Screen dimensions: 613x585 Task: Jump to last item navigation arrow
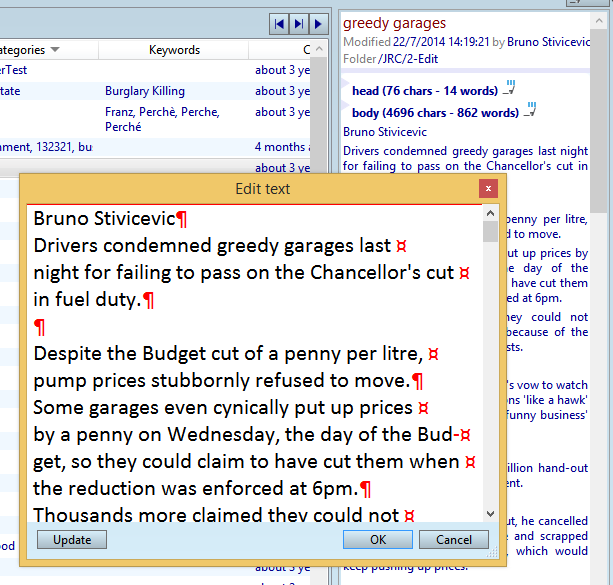click(299, 24)
